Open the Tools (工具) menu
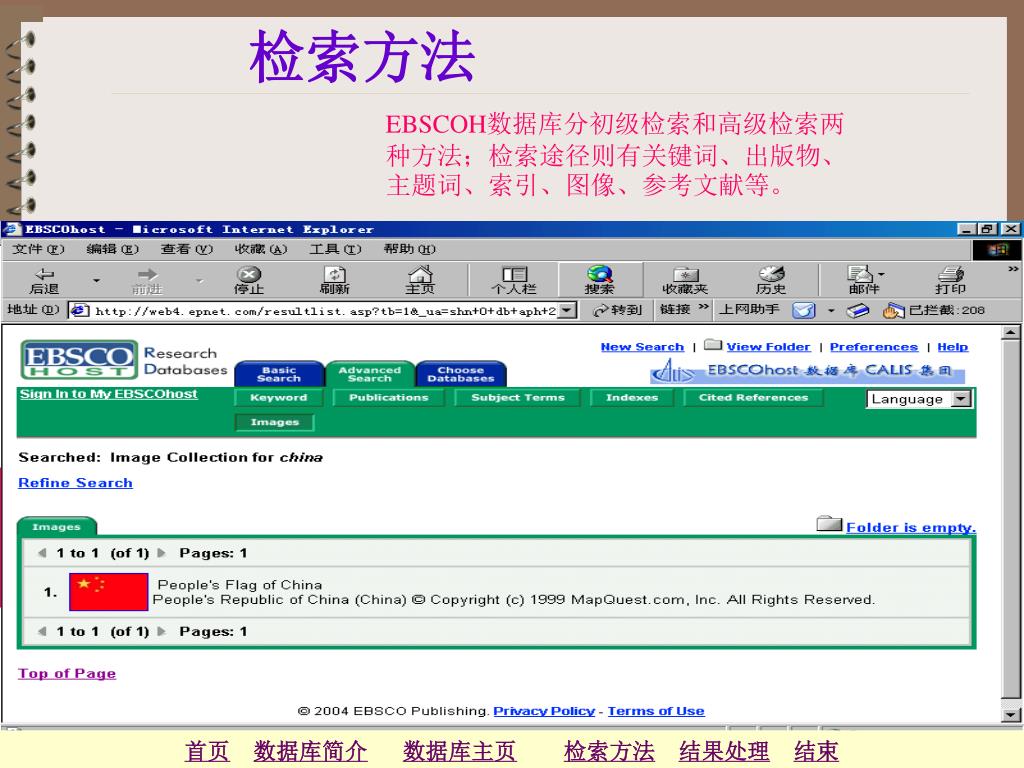1024x768 pixels. 335,249
